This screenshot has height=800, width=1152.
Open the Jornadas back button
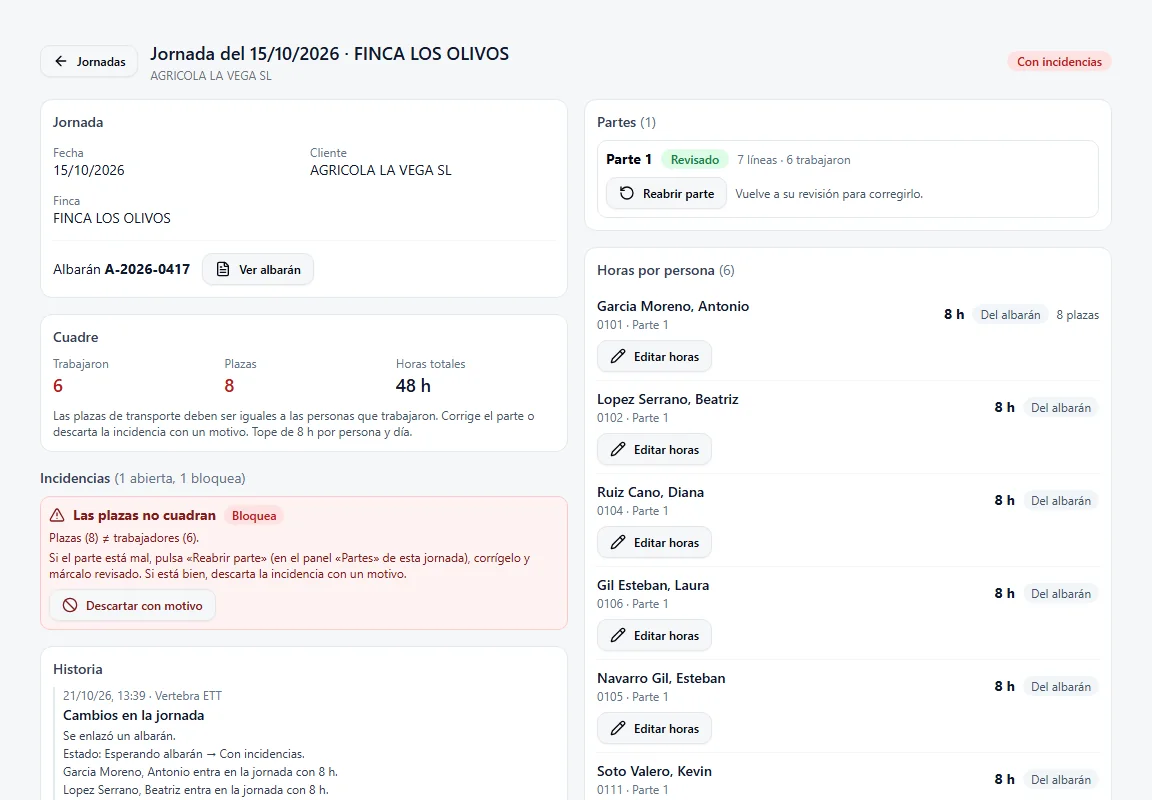click(x=89, y=62)
